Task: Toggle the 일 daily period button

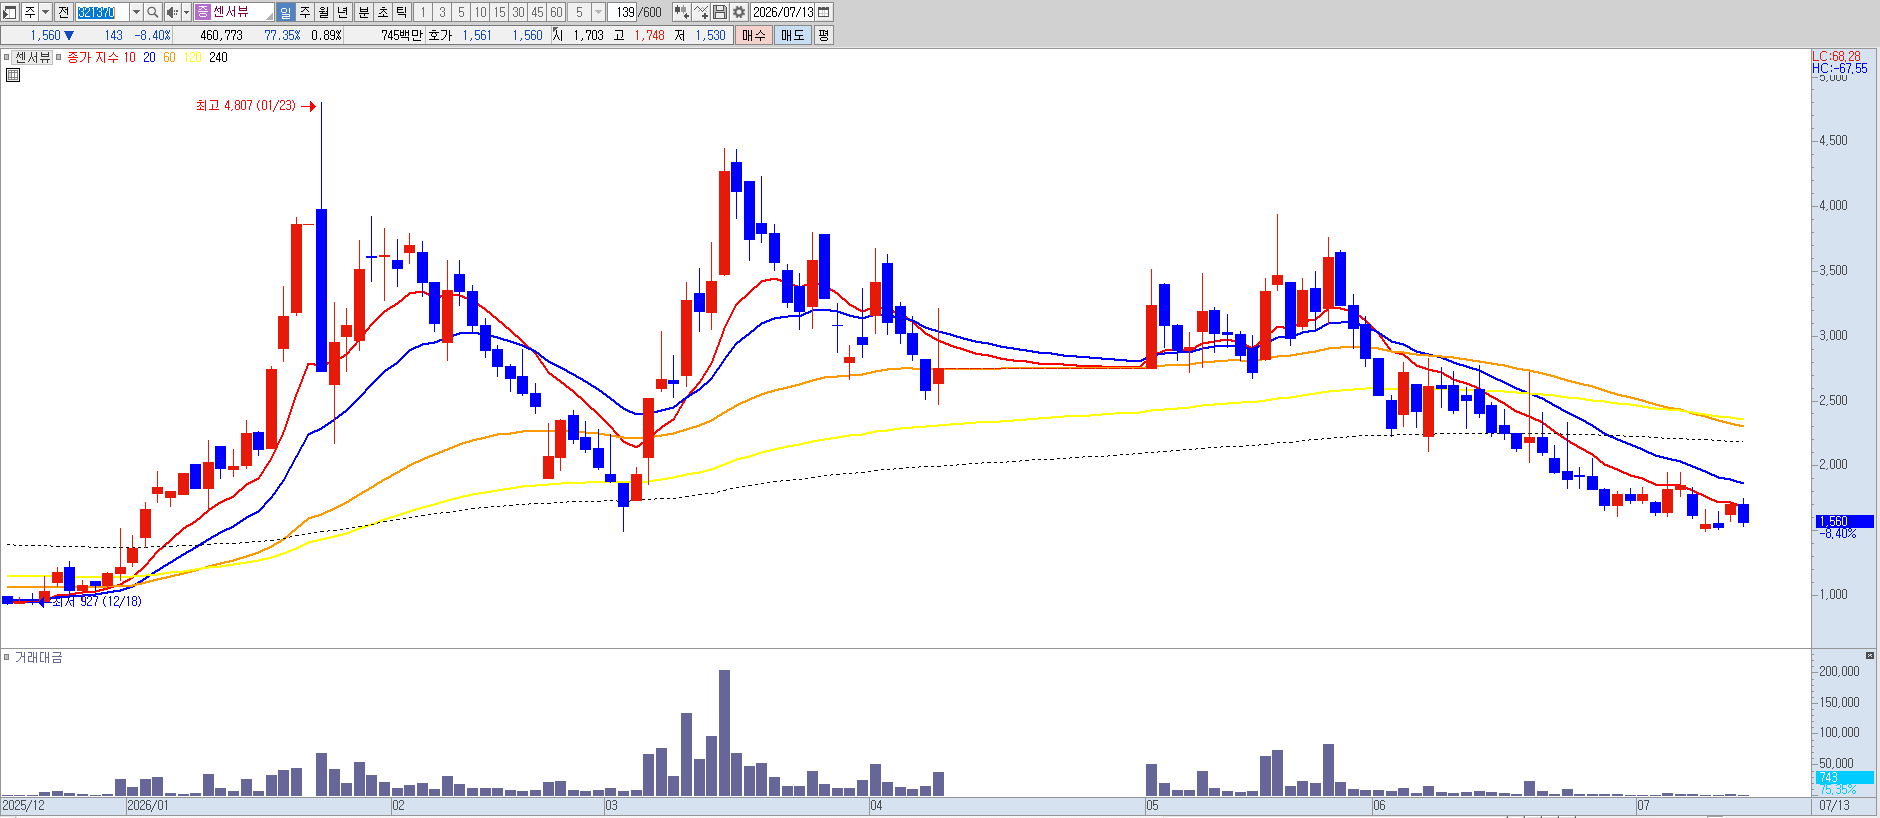Action: pos(286,12)
